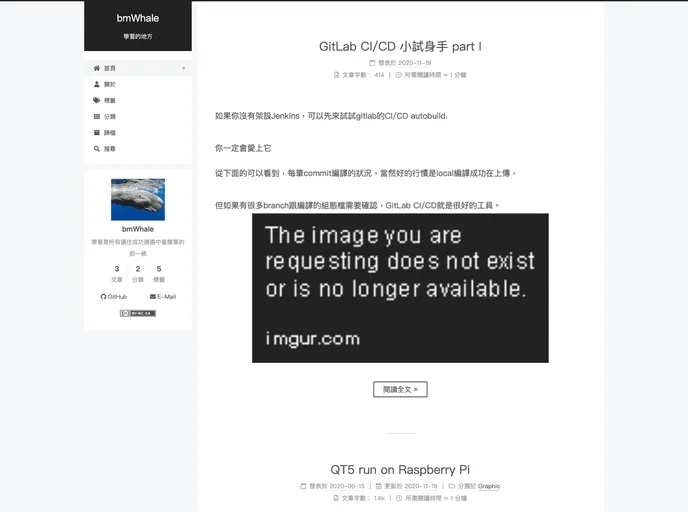The height and width of the screenshot is (512, 688).
Task: Click the word count '414' text
Action: (379, 75)
